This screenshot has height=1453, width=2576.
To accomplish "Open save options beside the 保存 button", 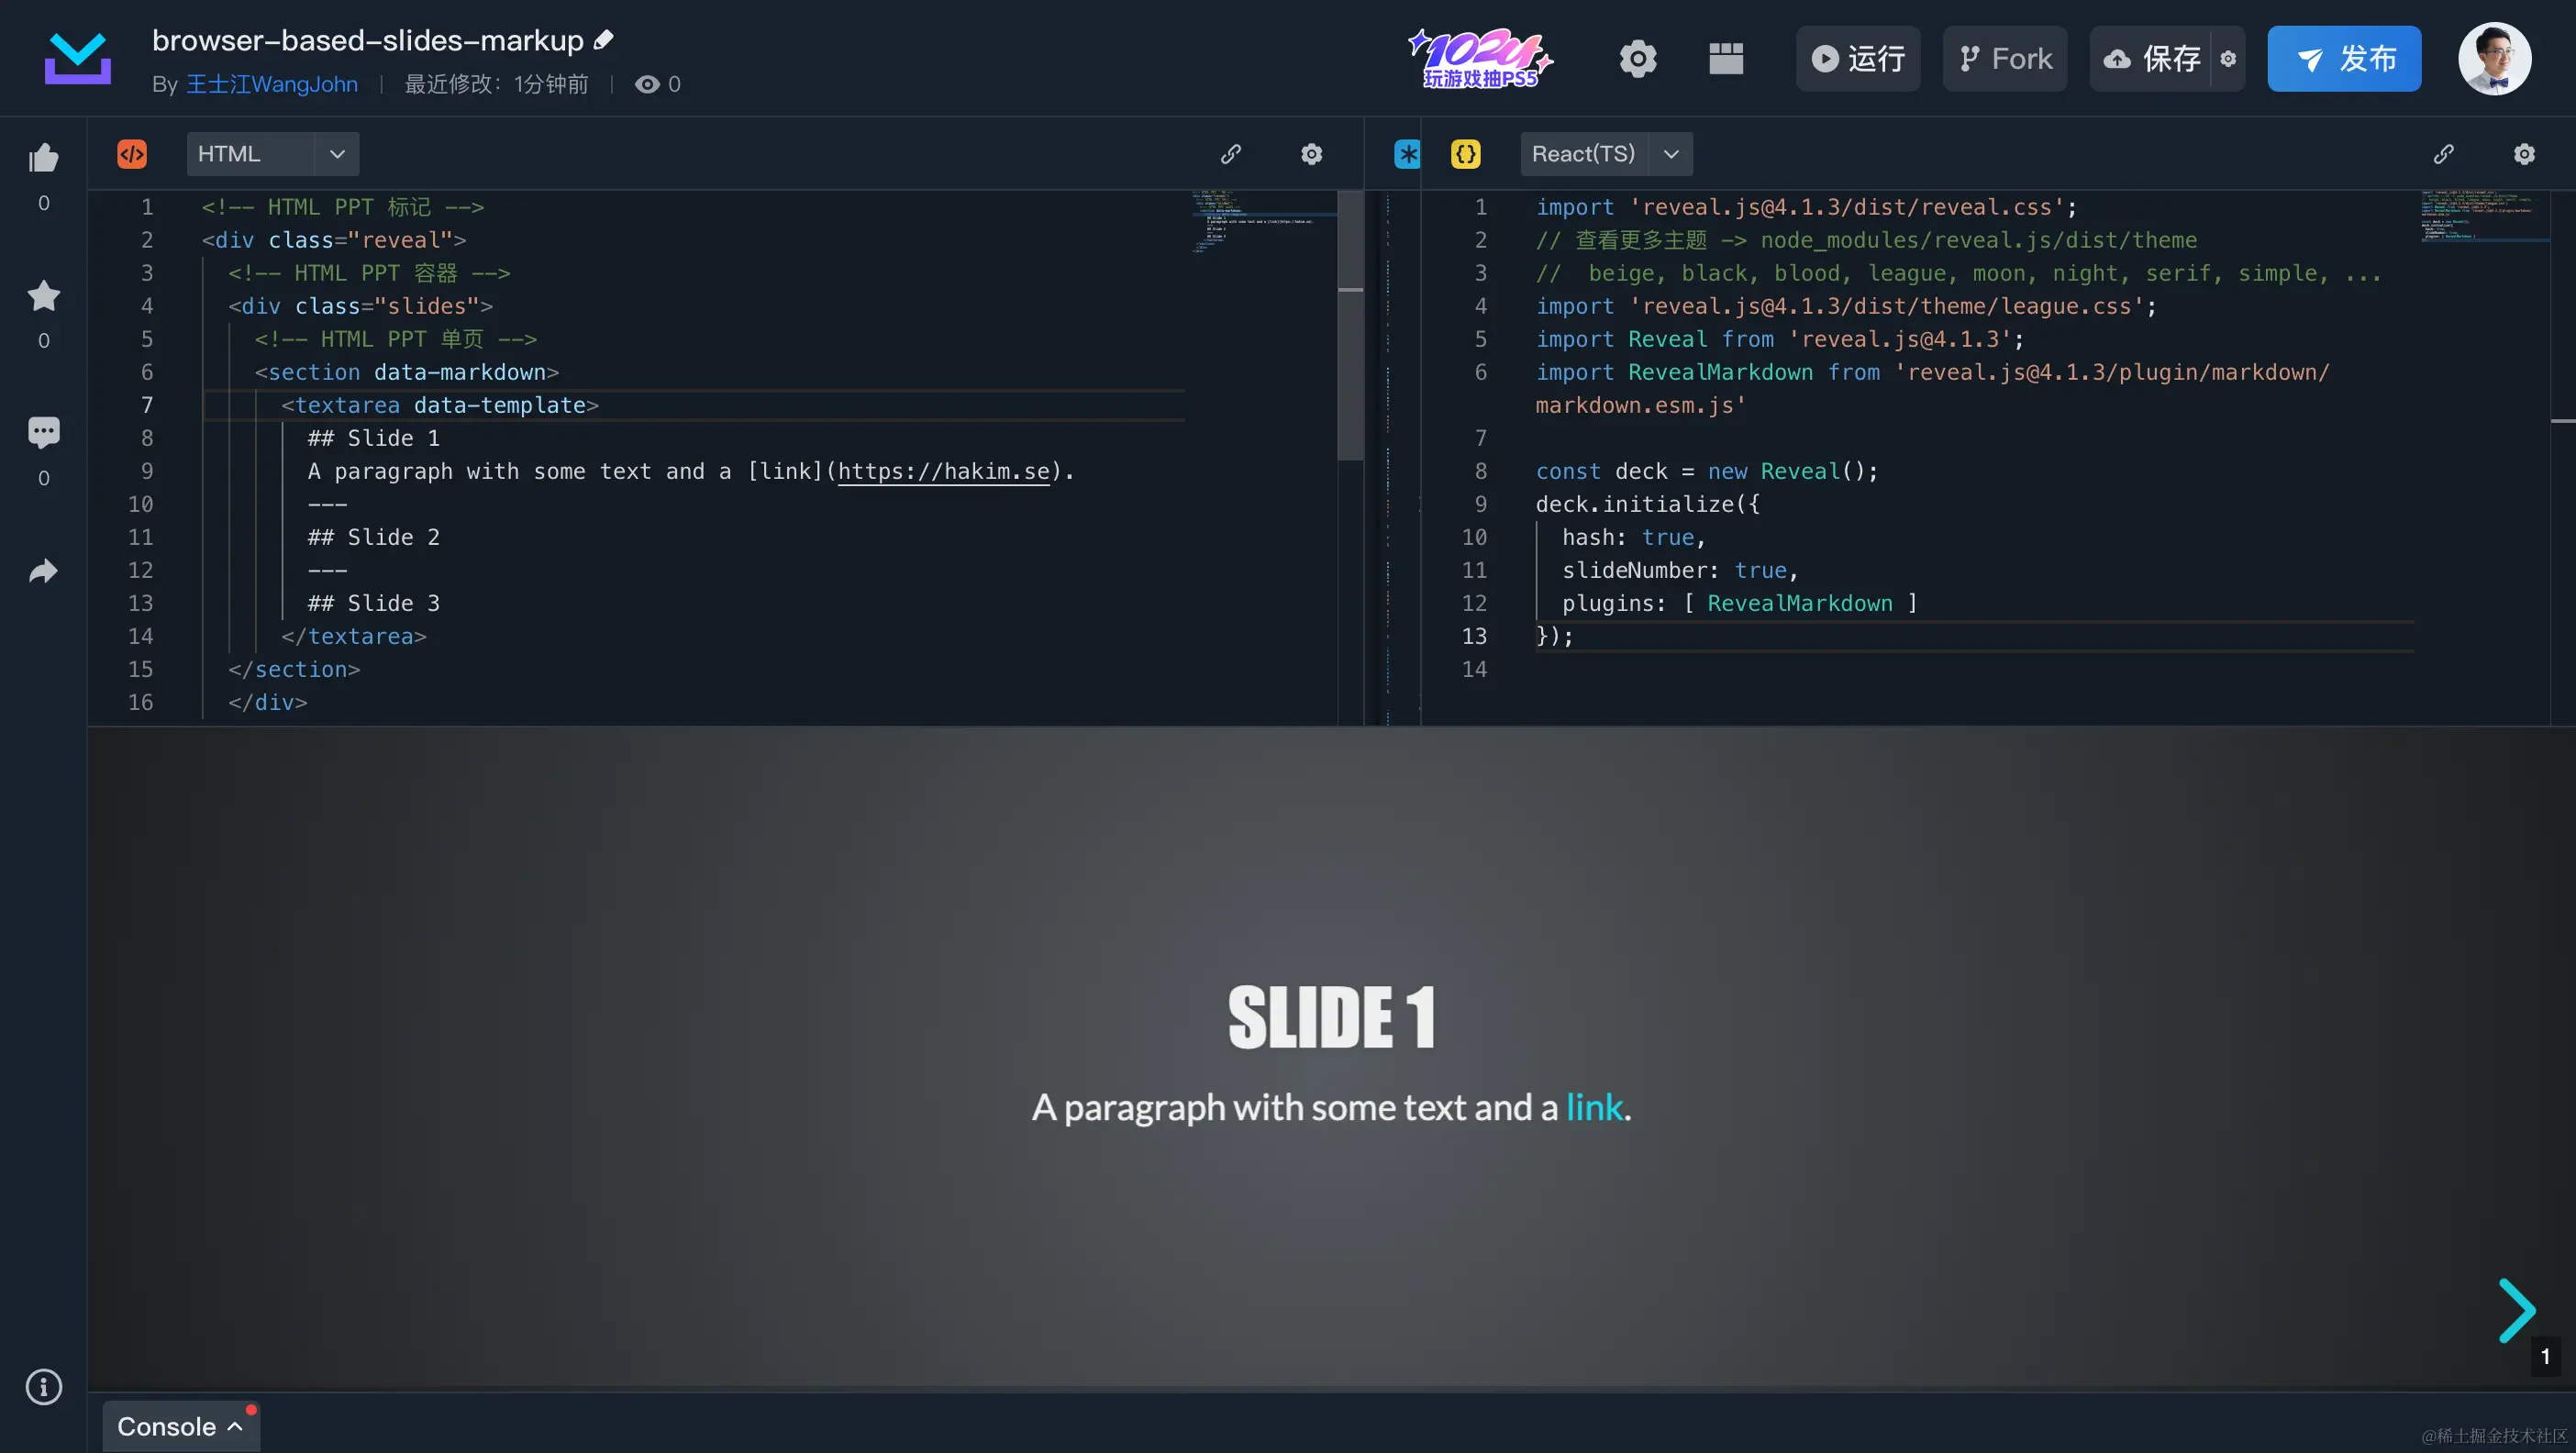I will (x=2229, y=58).
